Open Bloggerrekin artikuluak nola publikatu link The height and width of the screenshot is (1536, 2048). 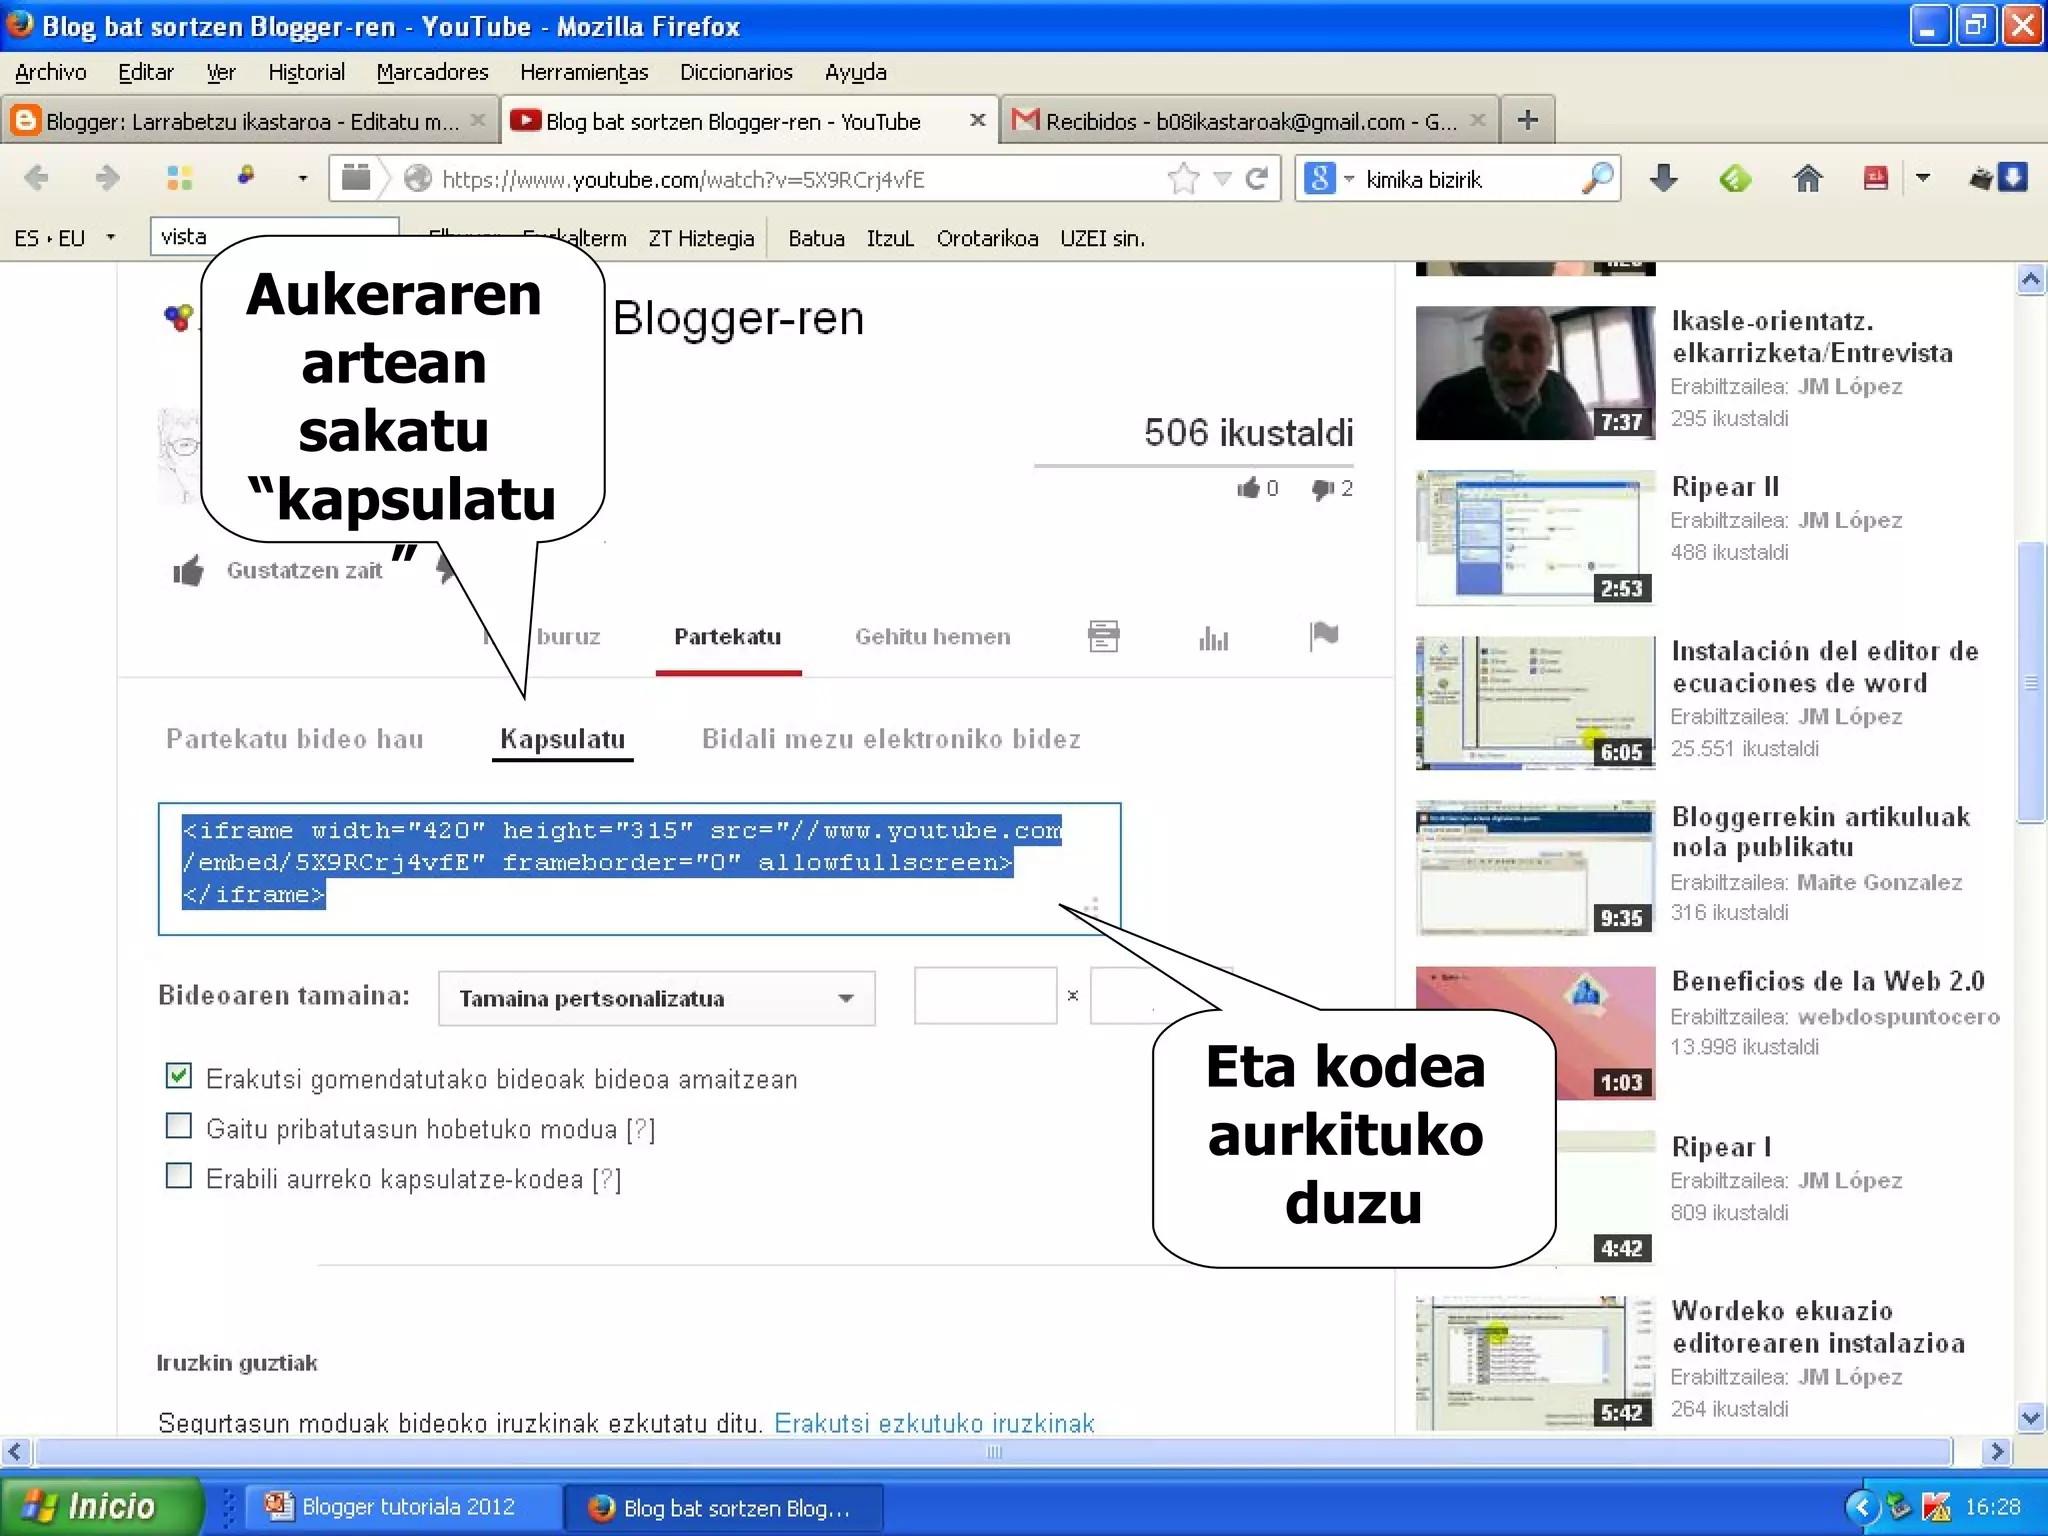point(1820,832)
